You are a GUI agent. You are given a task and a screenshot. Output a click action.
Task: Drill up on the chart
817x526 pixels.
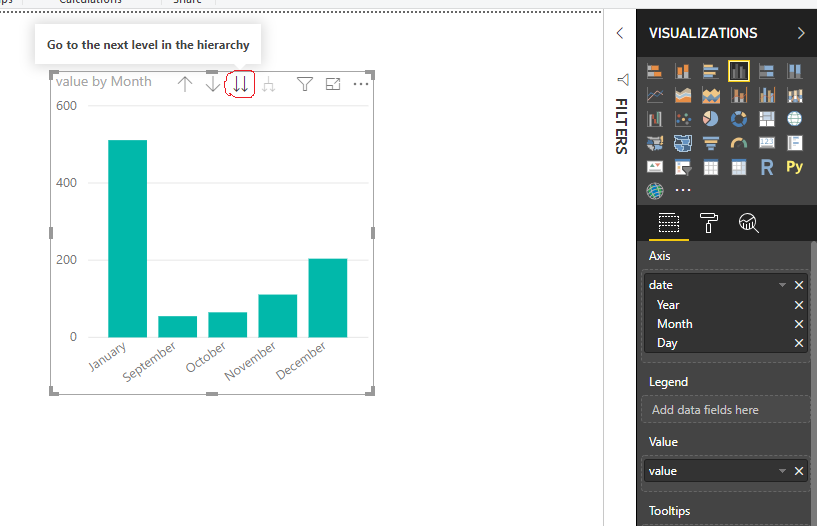[x=185, y=84]
